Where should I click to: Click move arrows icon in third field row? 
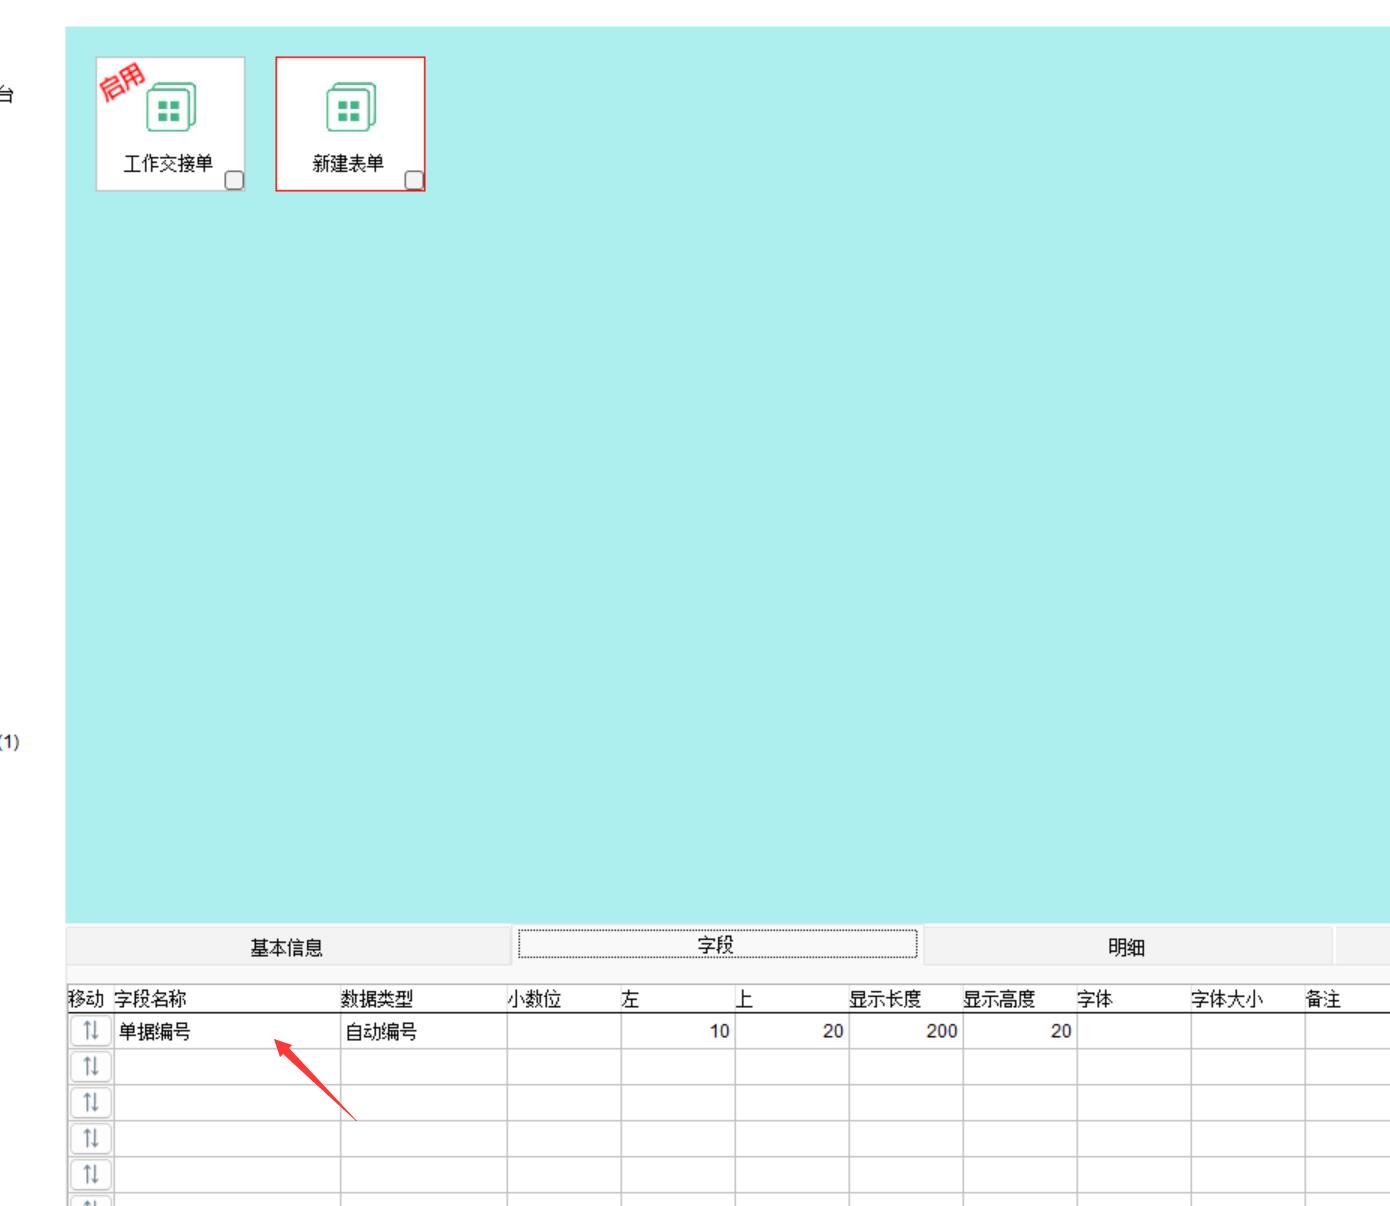(x=91, y=1103)
